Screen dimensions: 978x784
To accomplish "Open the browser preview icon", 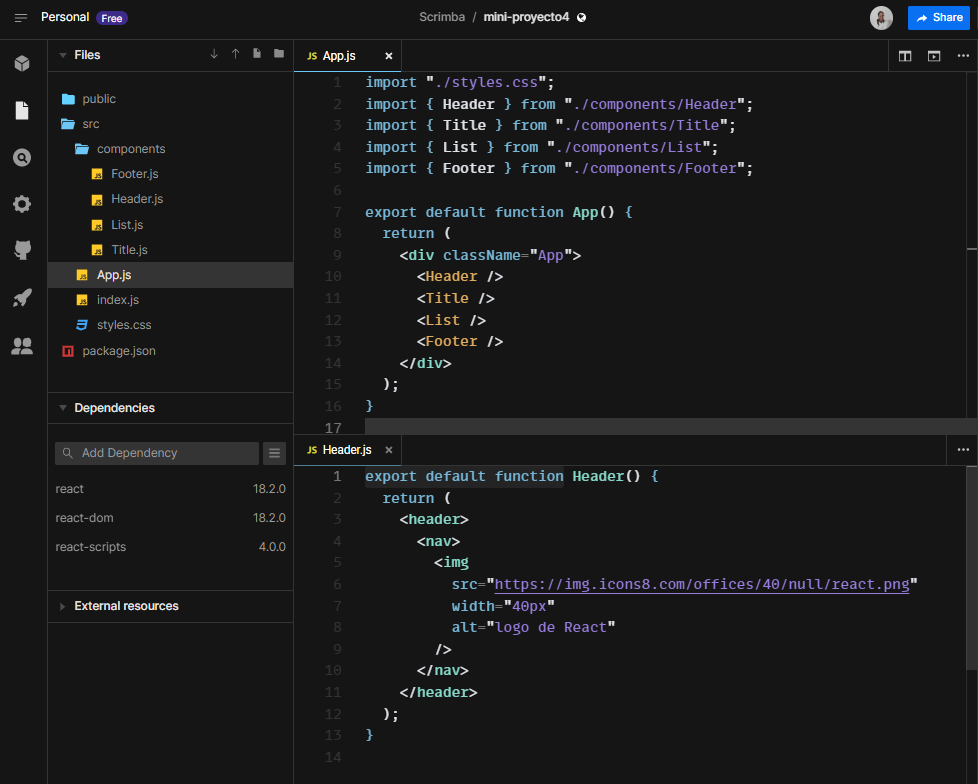I will [933, 56].
